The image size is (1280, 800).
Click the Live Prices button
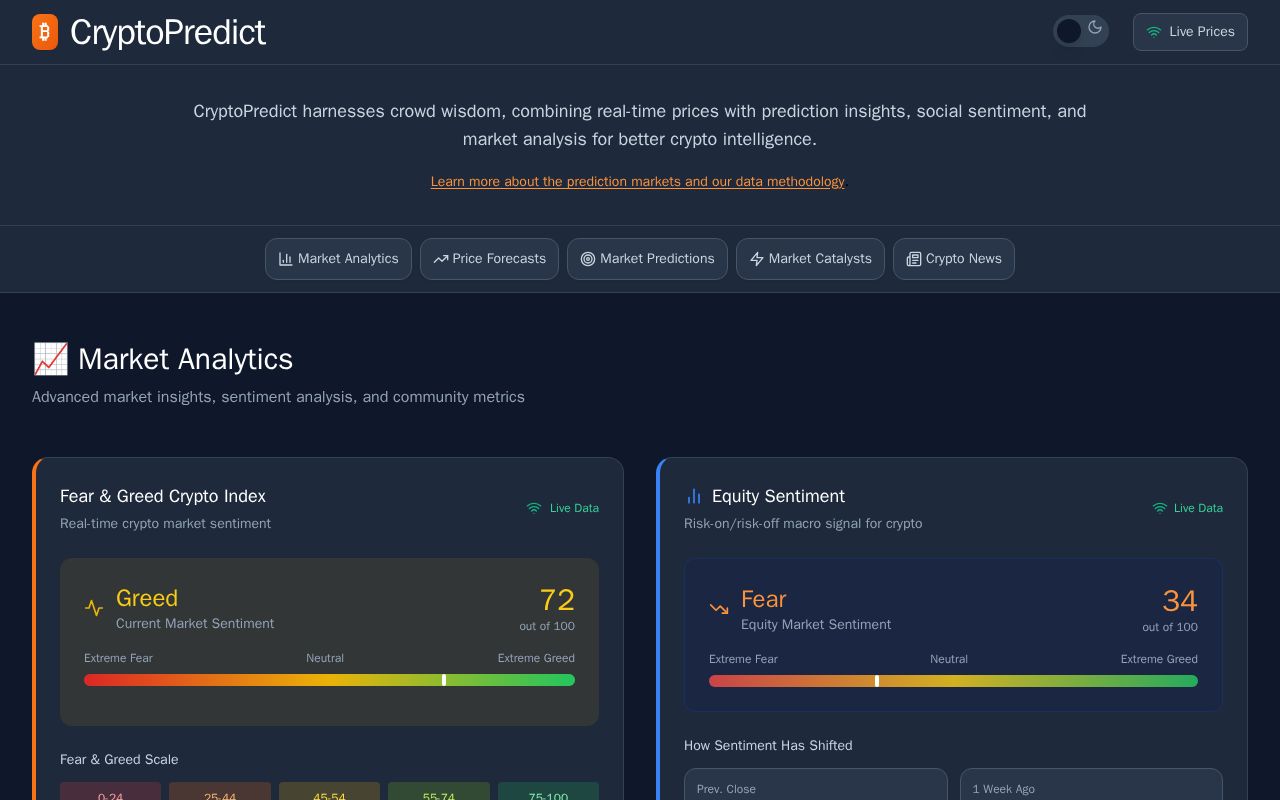point(1190,32)
